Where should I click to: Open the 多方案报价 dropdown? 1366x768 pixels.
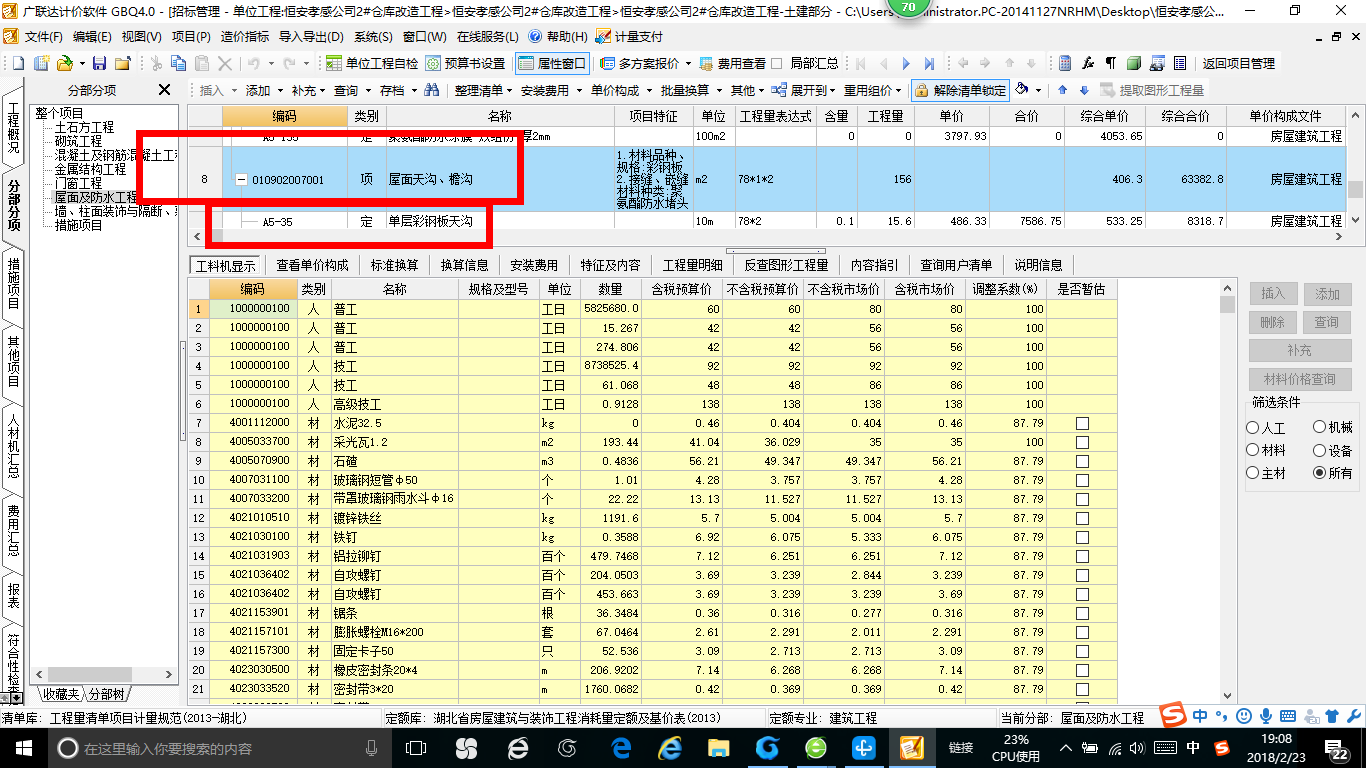646,63
